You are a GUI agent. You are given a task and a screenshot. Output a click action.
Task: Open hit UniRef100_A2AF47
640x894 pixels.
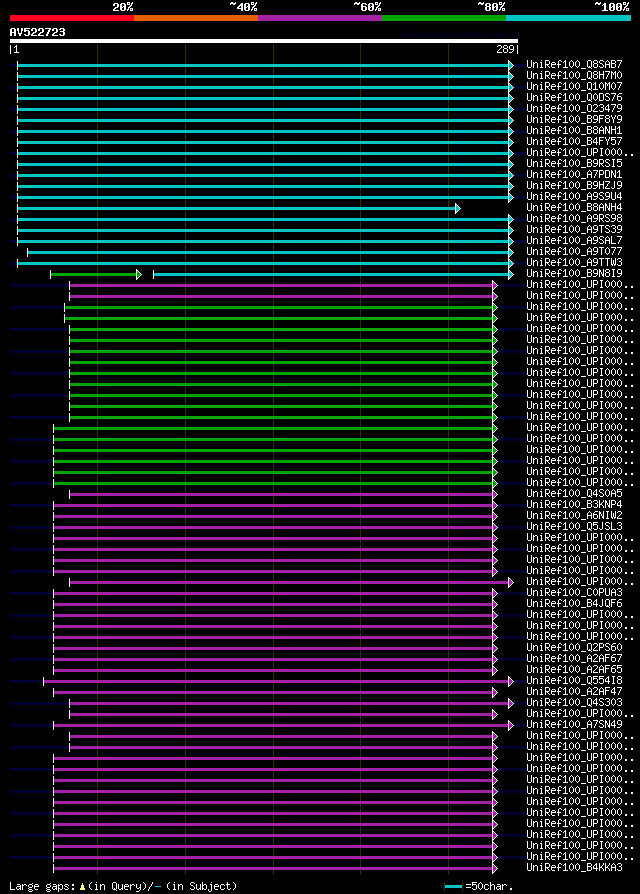574,692
